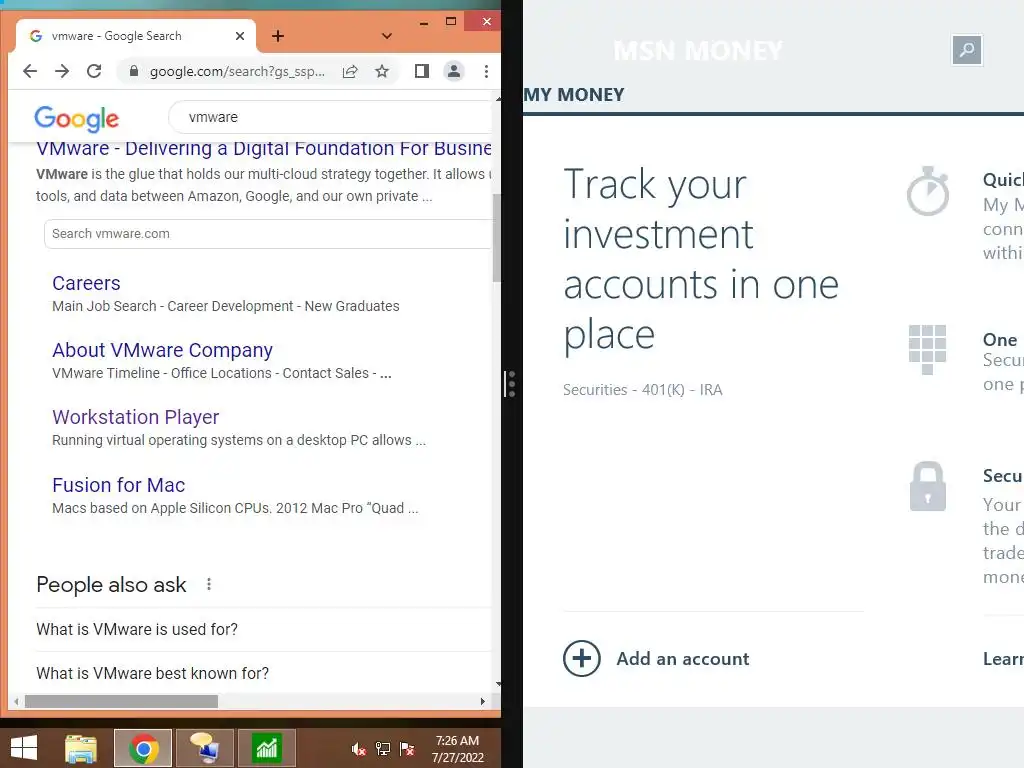Open the Windows Start button
The width and height of the screenshot is (1024, 768).
(x=24, y=748)
